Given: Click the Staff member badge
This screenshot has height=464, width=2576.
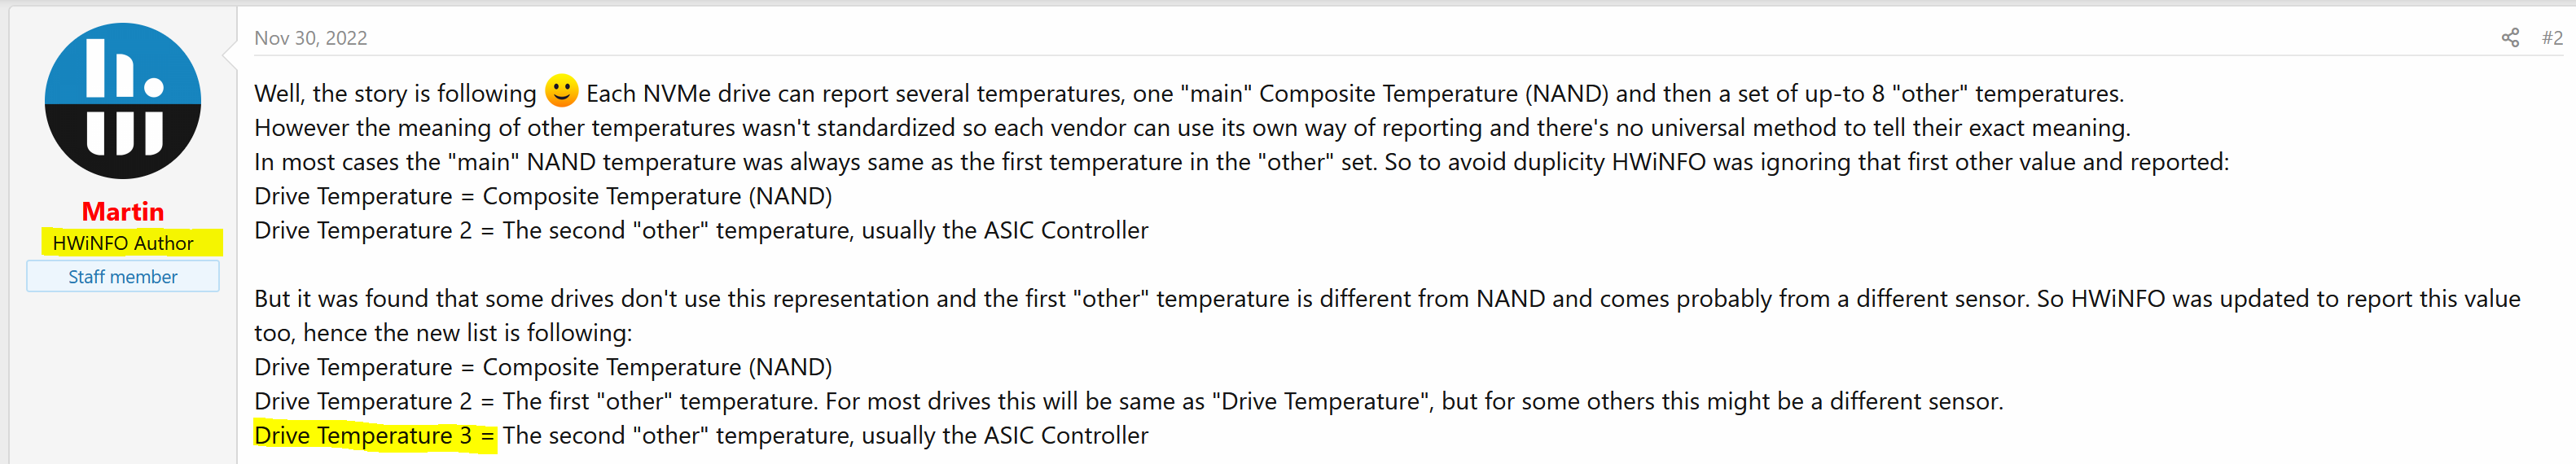Looking at the screenshot, I should coord(123,277).
